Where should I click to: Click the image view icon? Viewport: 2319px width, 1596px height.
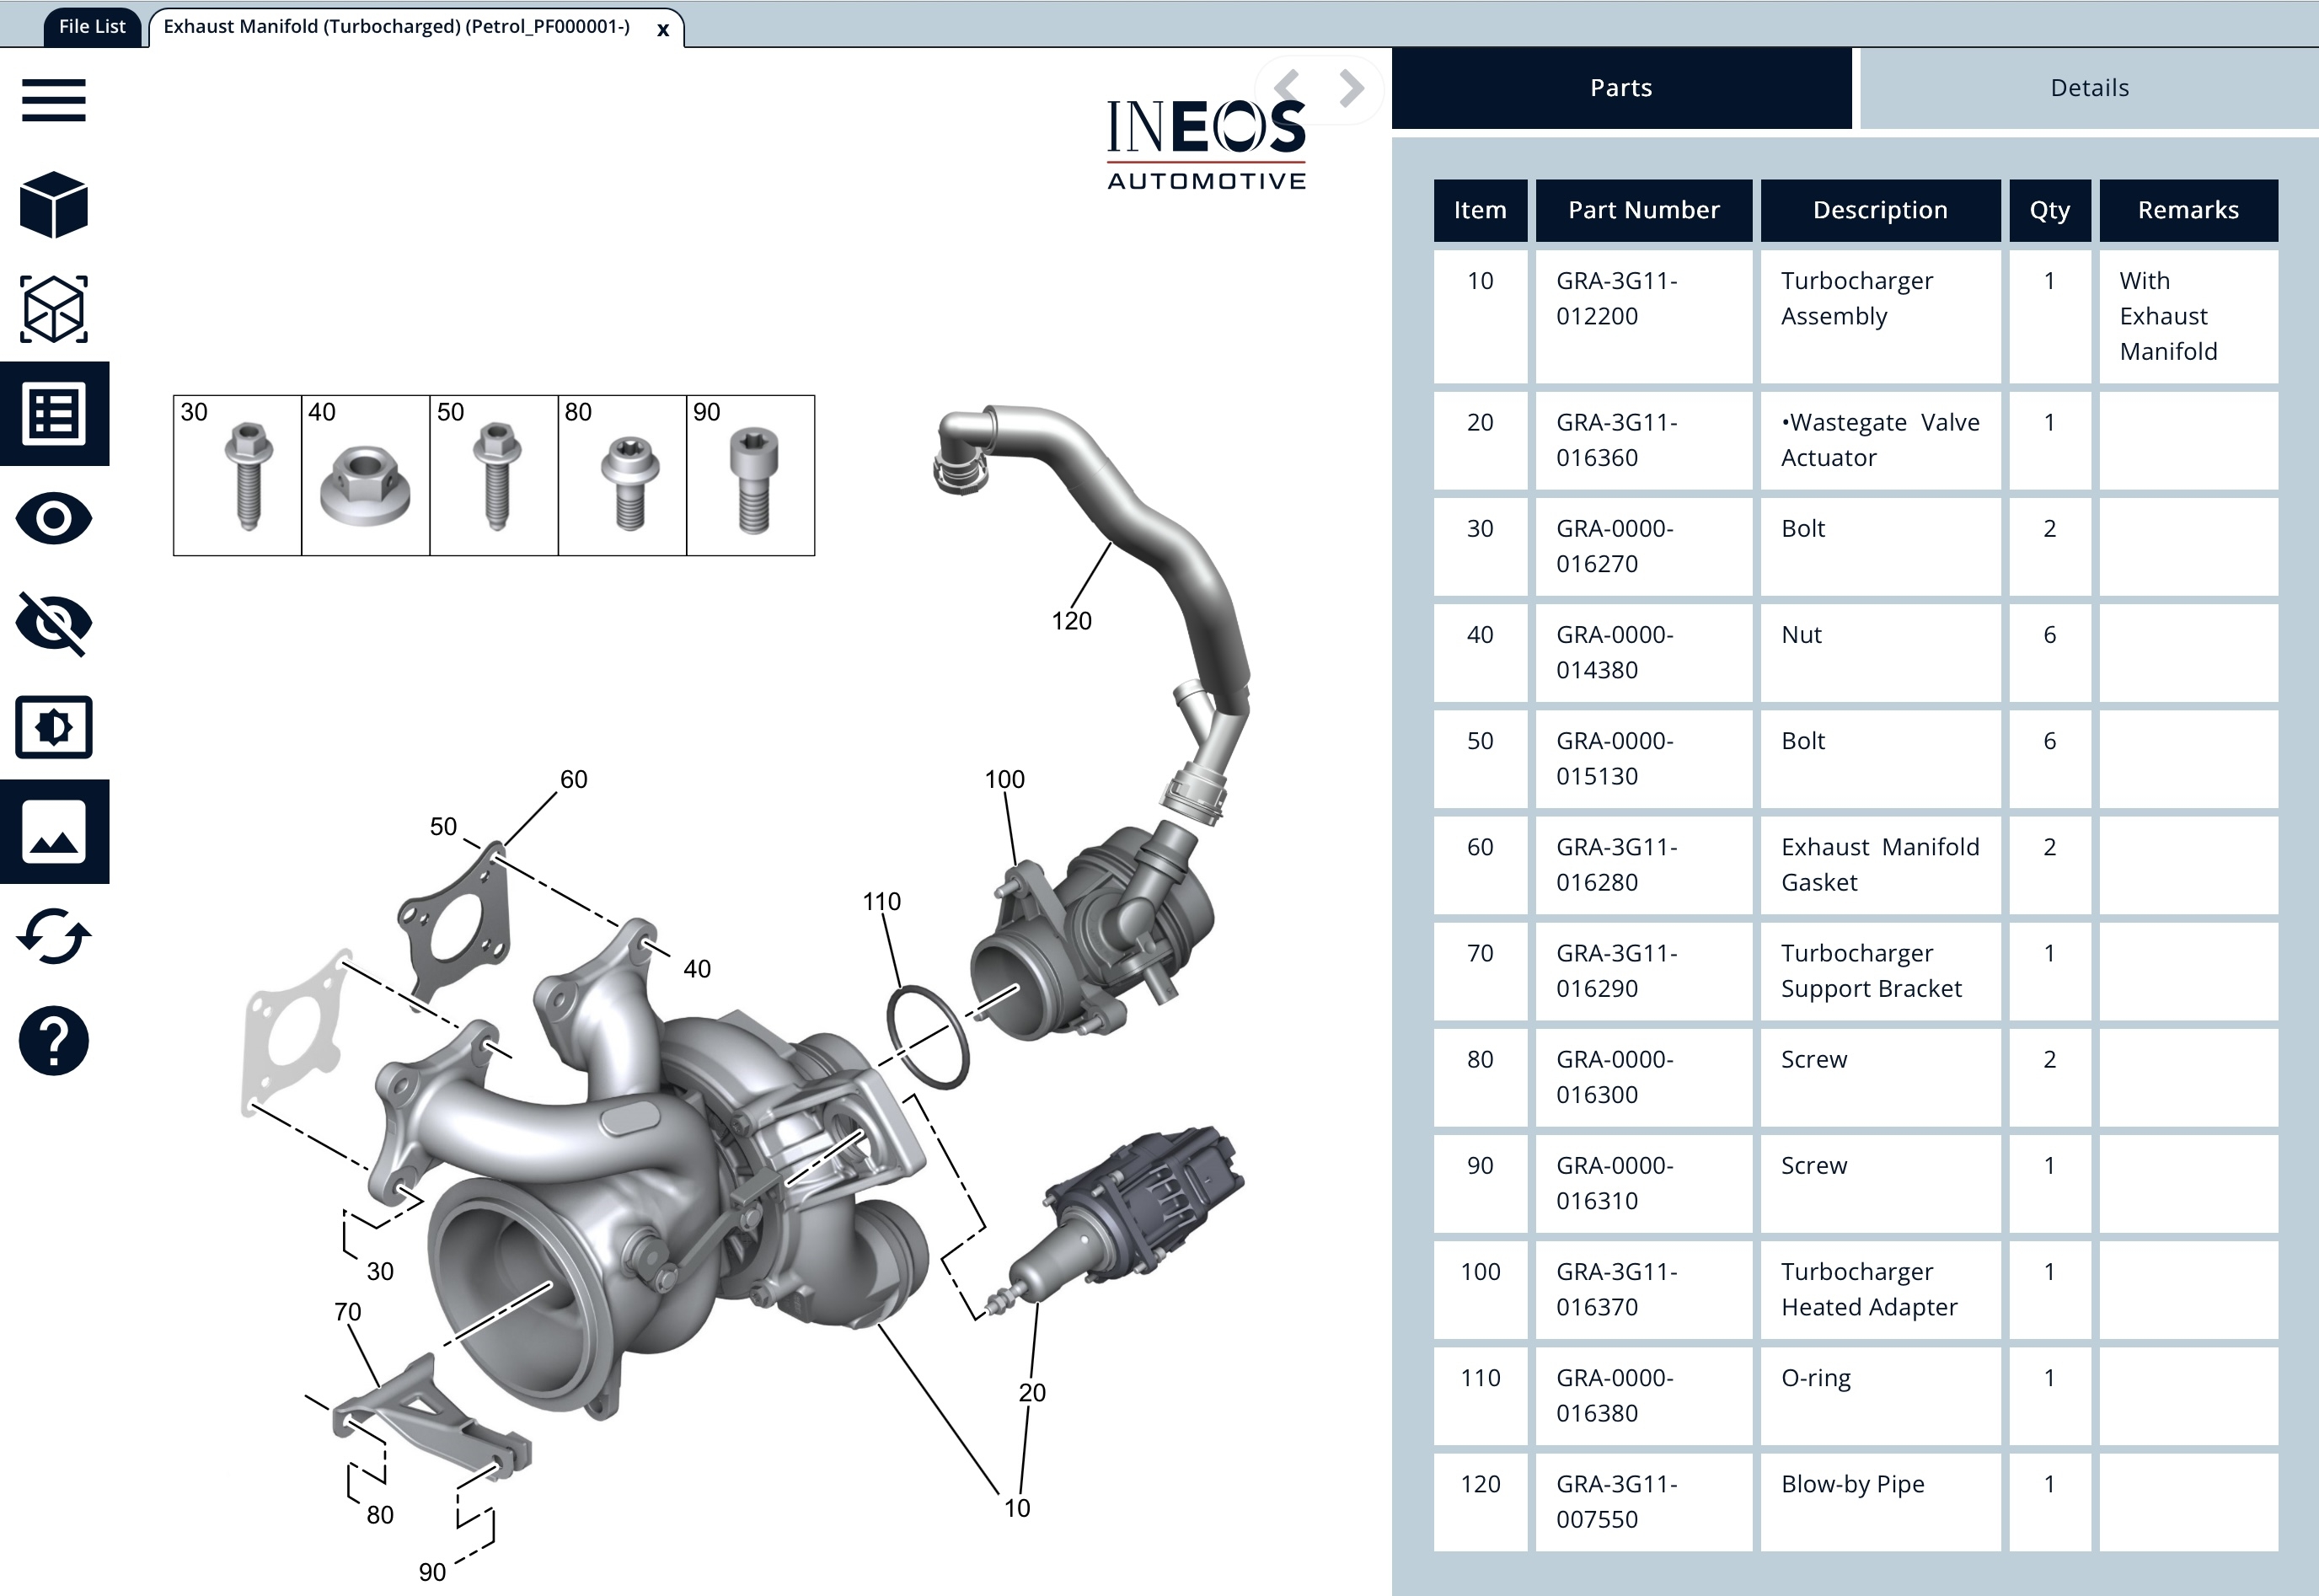[x=54, y=832]
